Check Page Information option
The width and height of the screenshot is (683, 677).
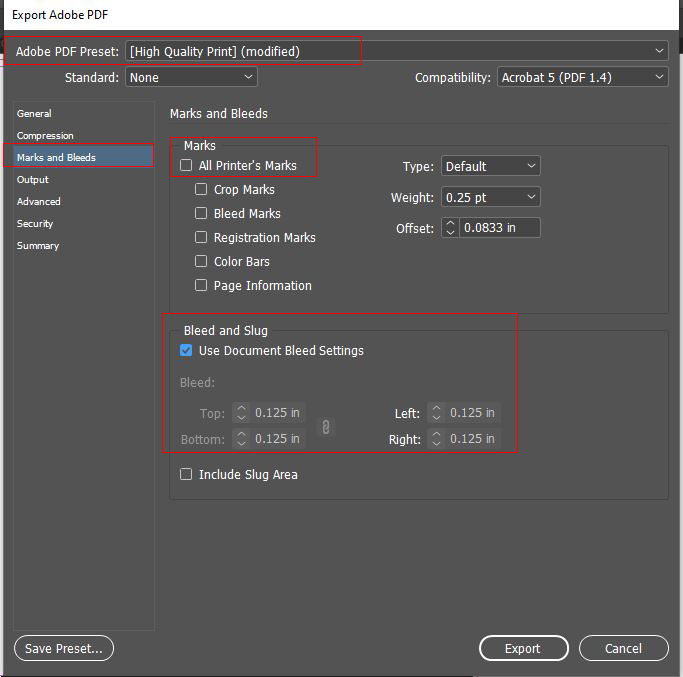tap(201, 285)
